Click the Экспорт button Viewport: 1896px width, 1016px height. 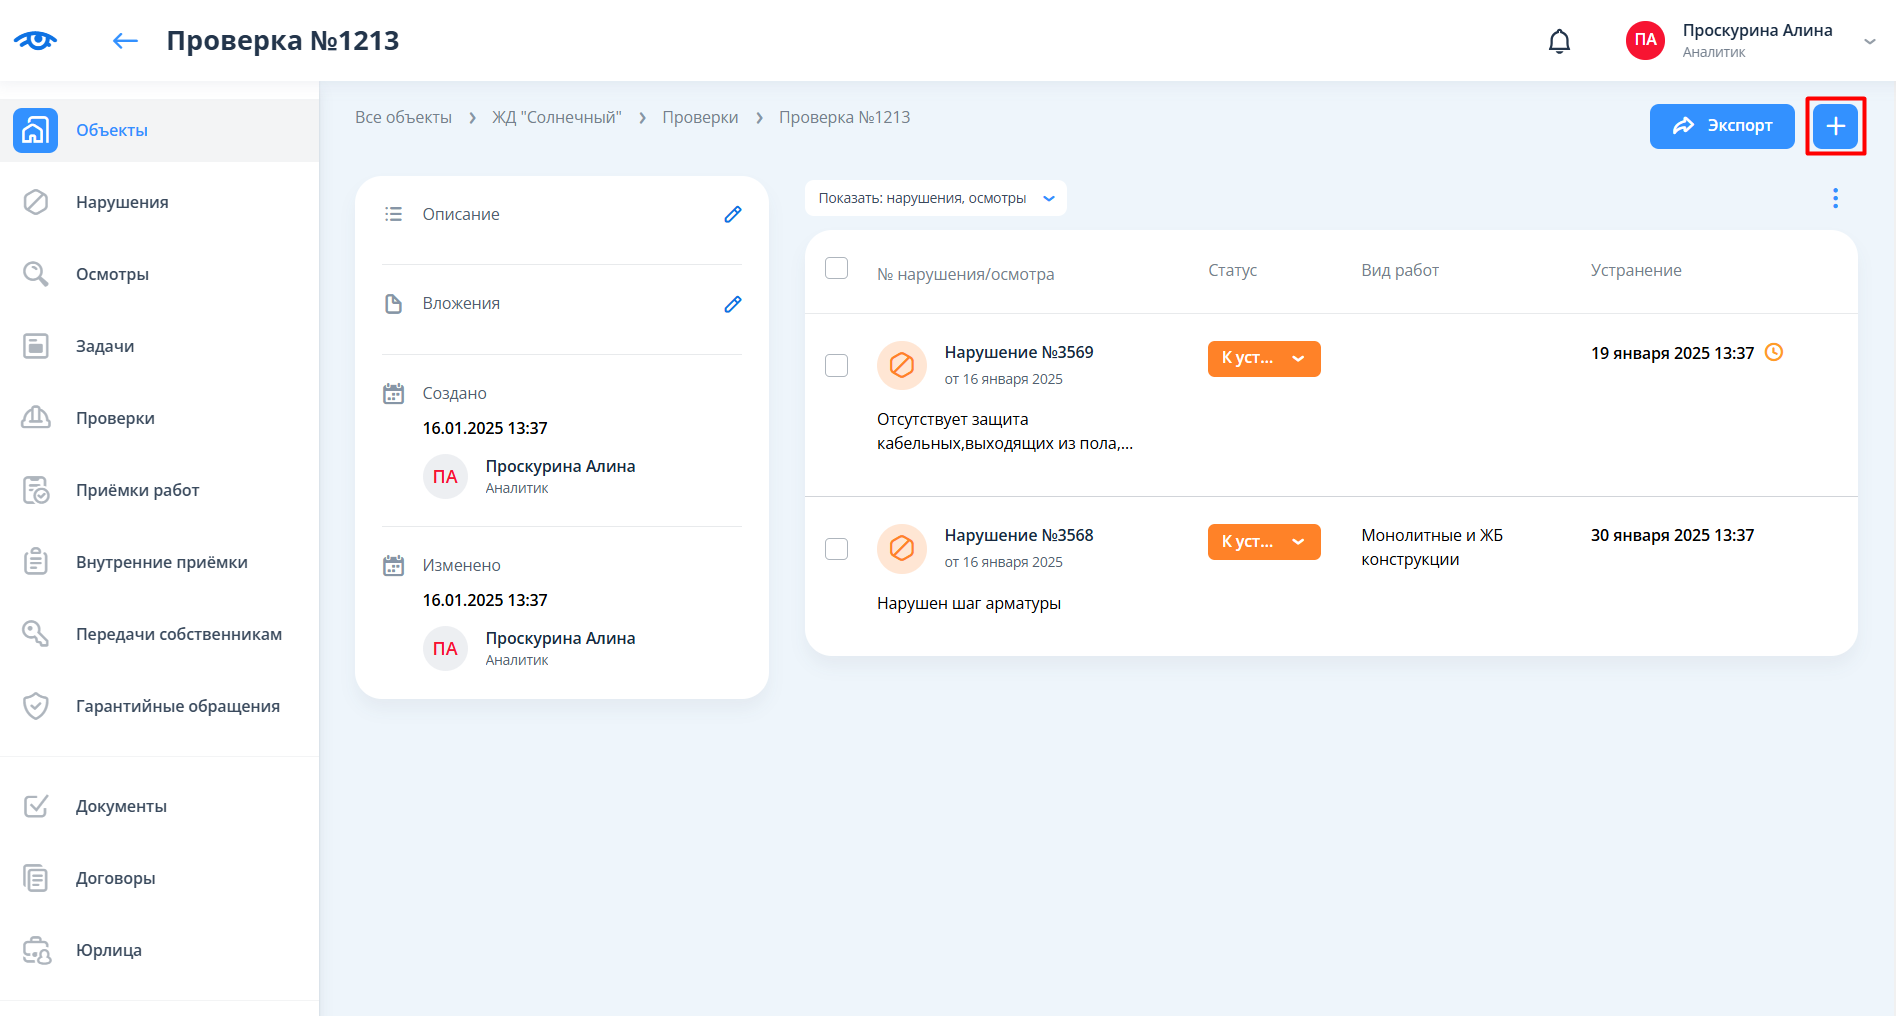point(1721,126)
